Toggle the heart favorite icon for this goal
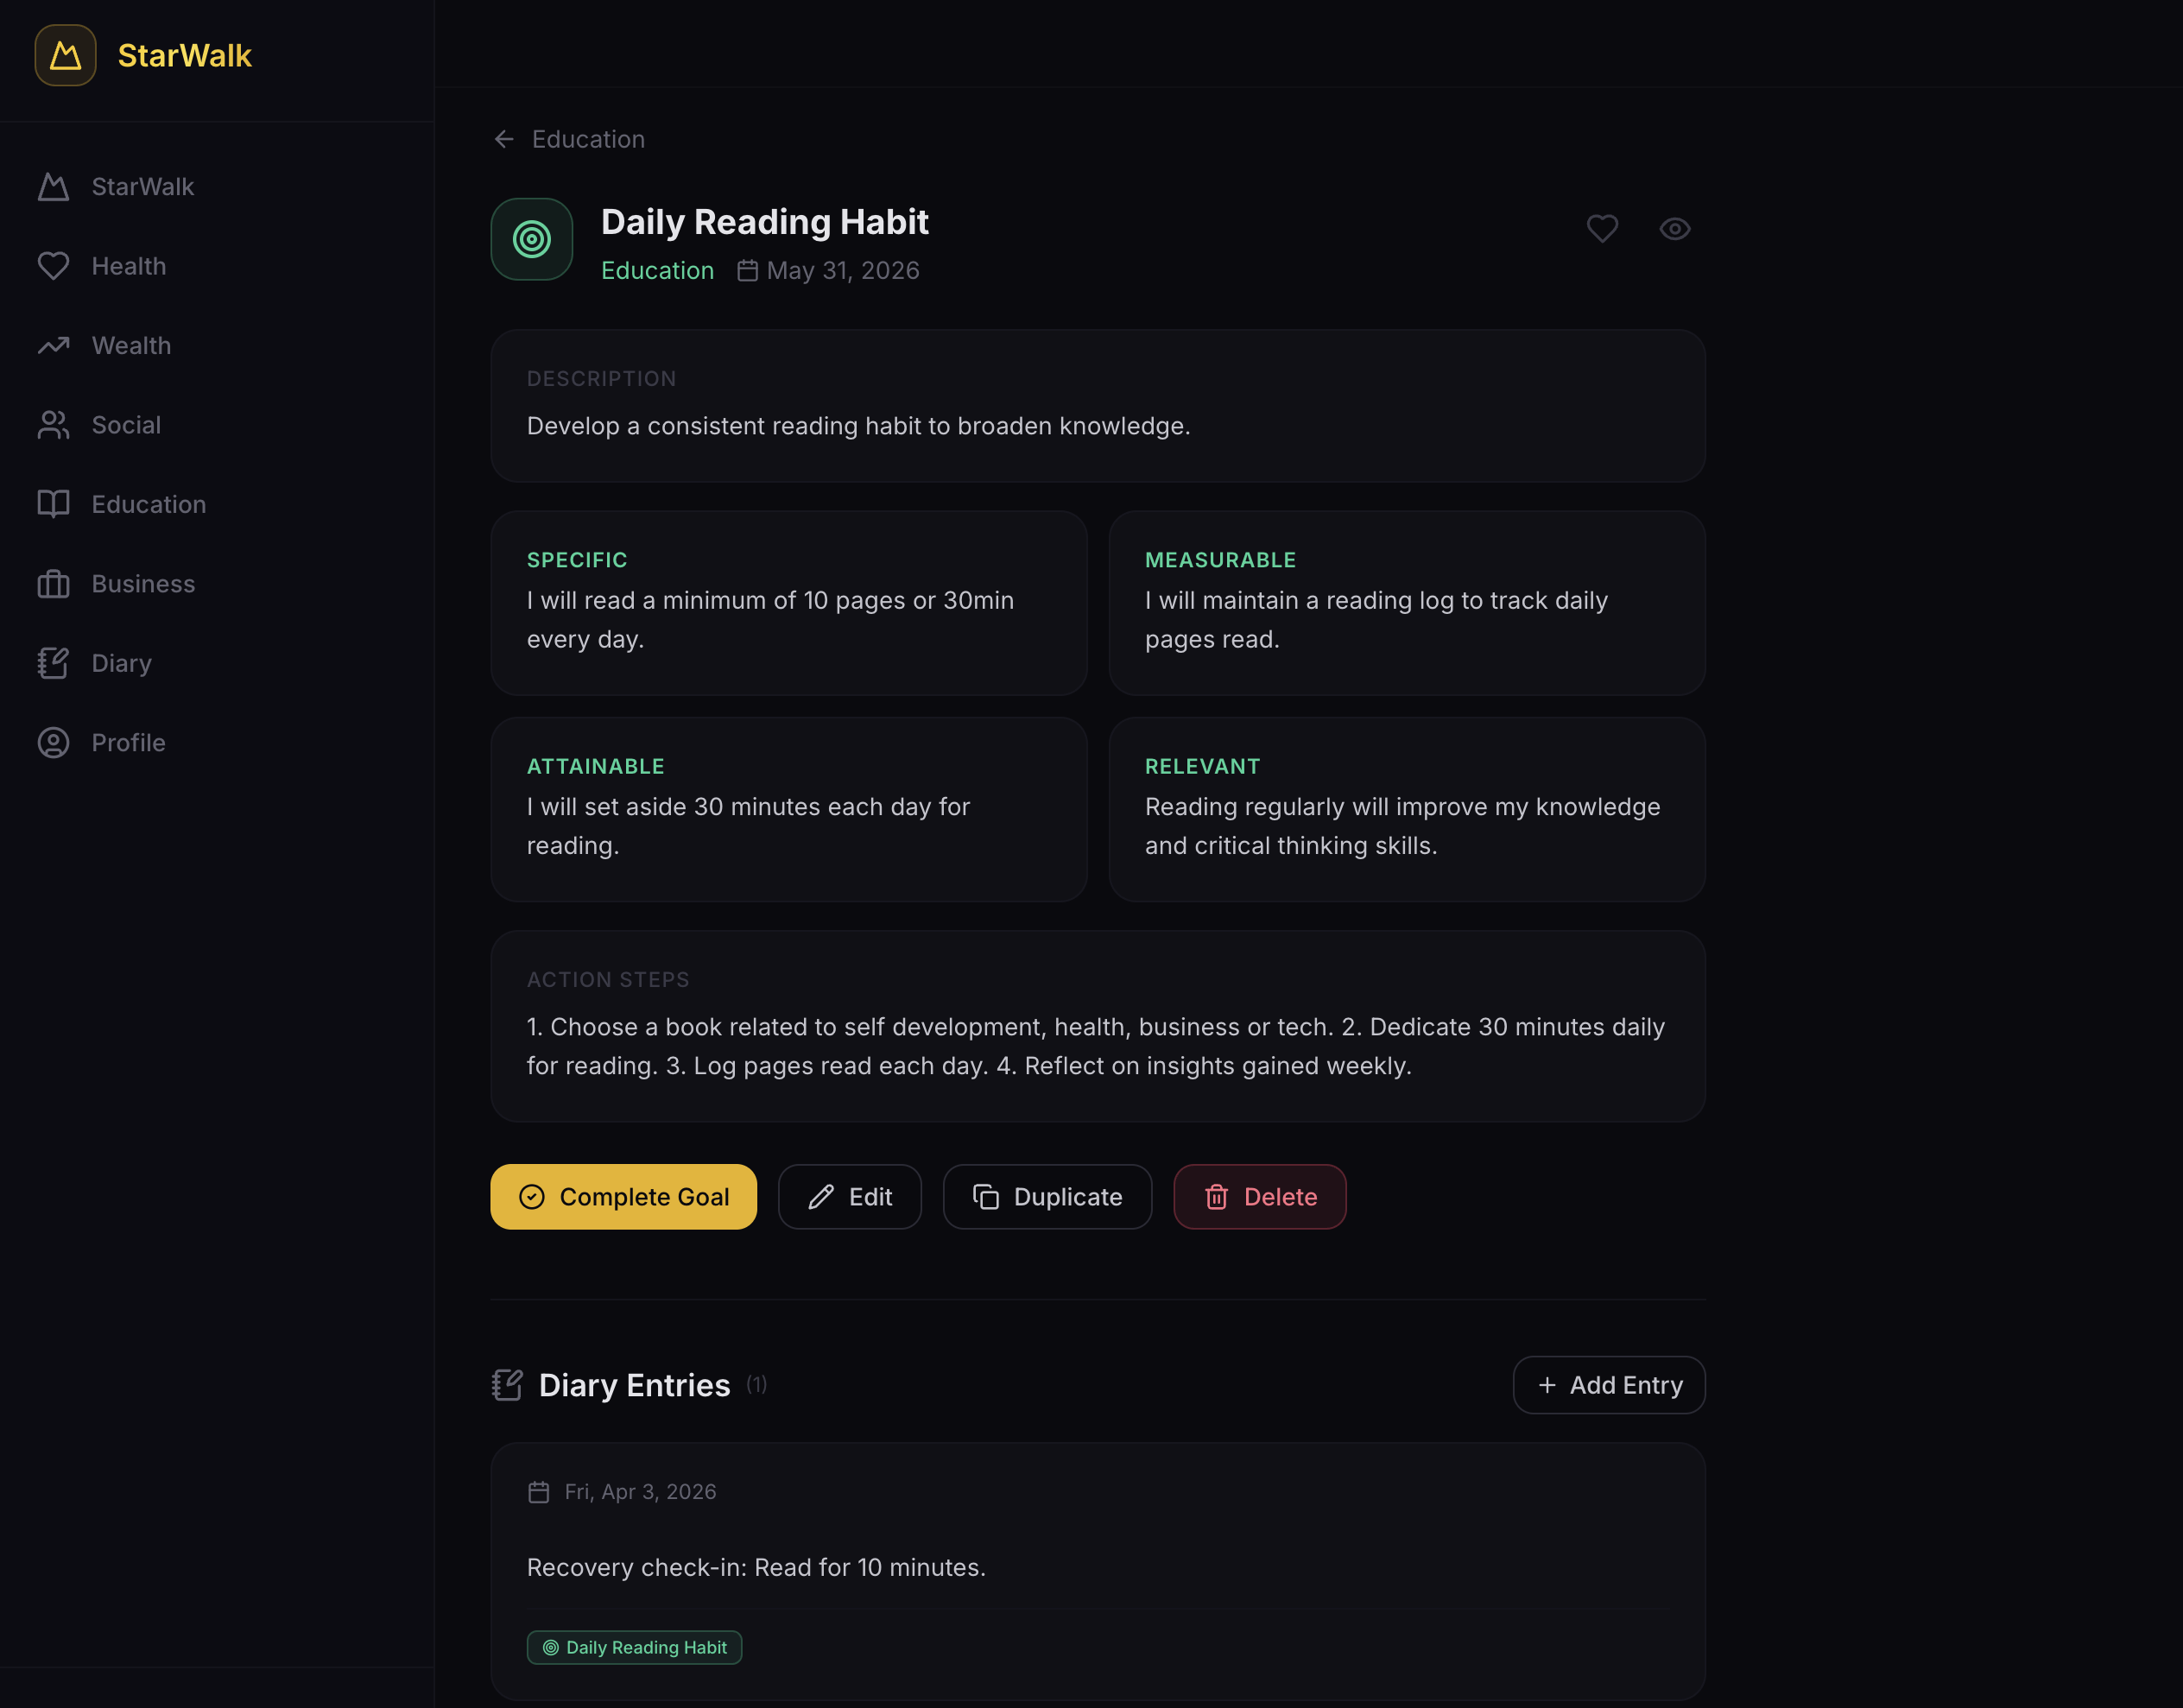Image resolution: width=2183 pixels, height=1708 pixels. tap(1602, 229)
